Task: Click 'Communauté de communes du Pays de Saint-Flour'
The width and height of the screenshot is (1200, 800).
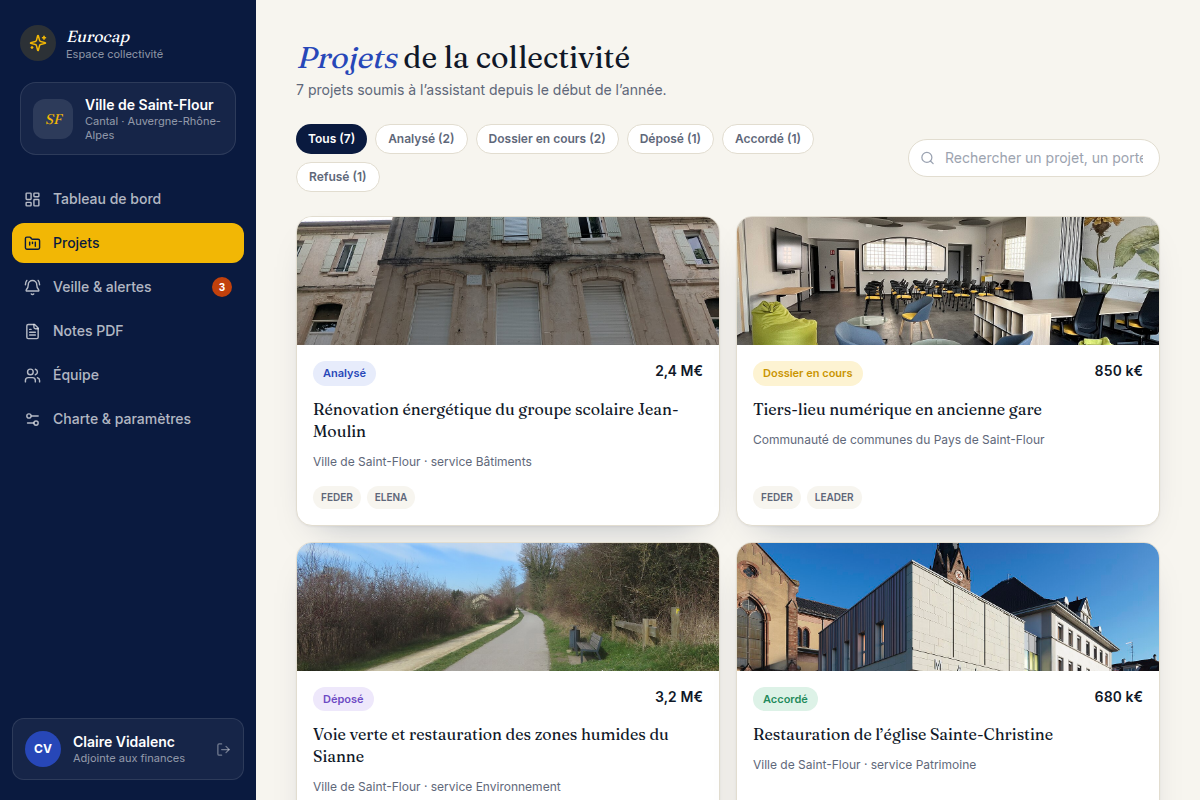Action: click(899, 440)
